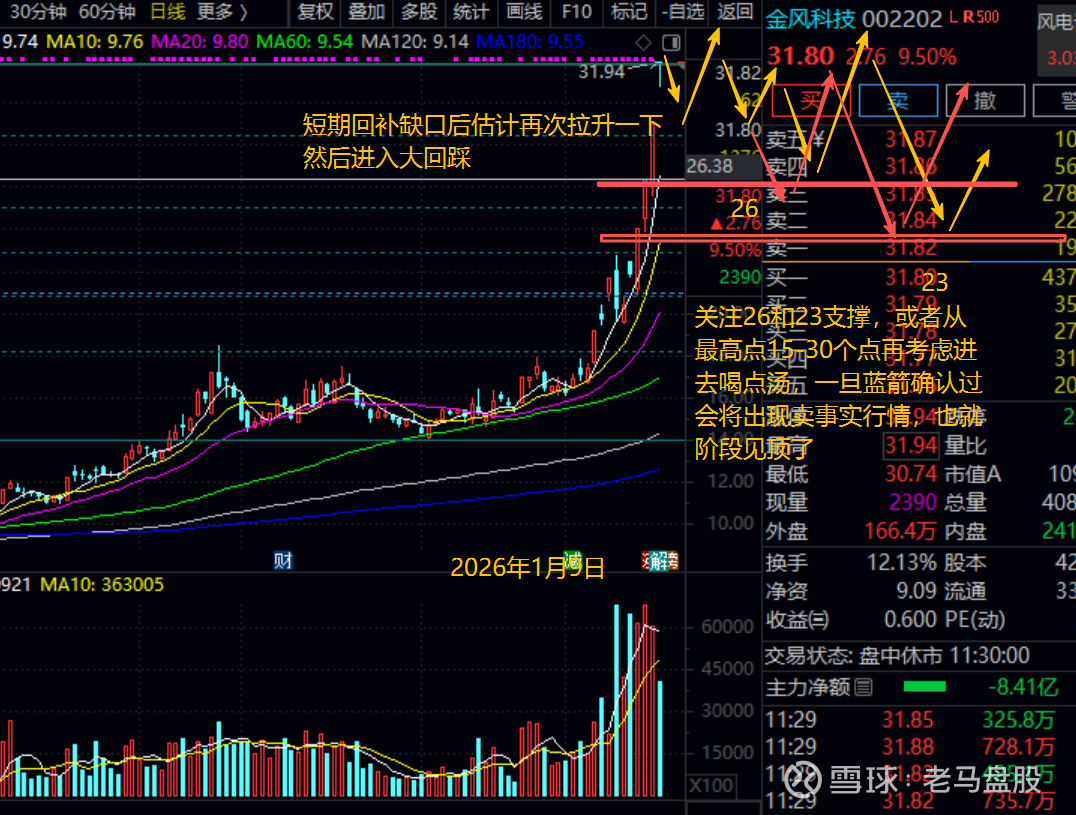Click the 收益 value 0.600
This screenshot has width=1076, height=815.
(910, 619)
